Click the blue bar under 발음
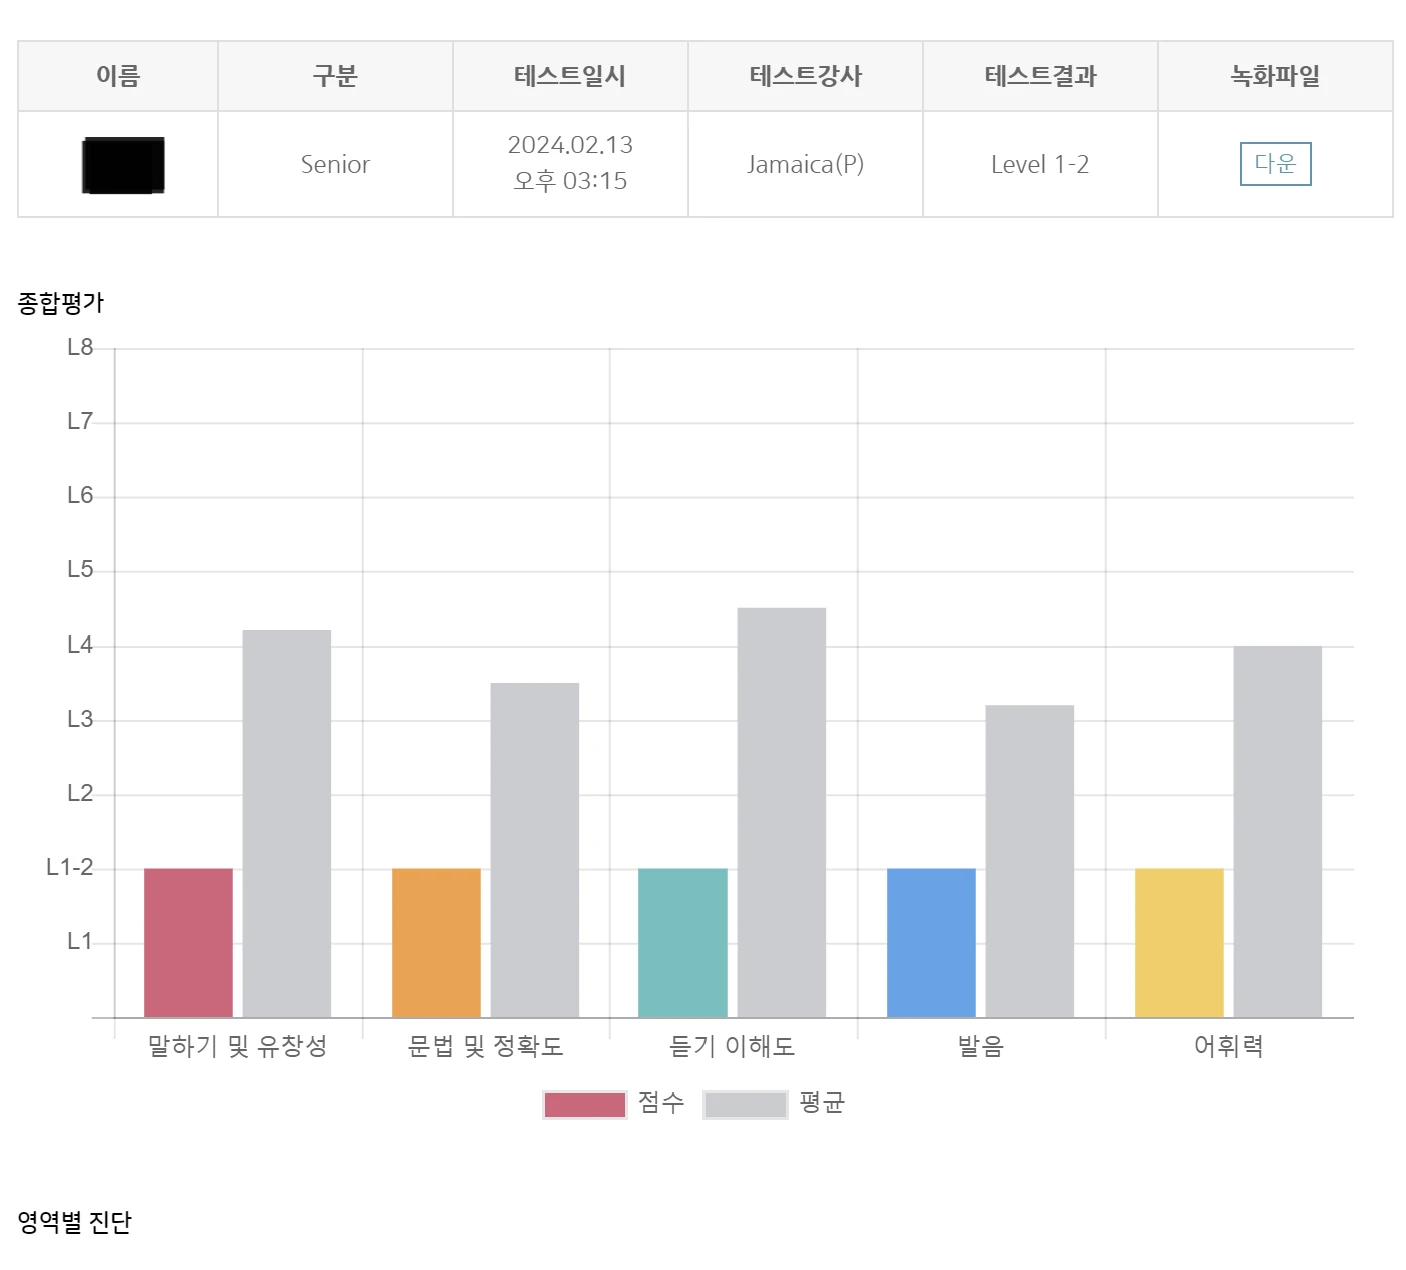The width and height of the screenshot is (1406, 1270). pos(930,940)
